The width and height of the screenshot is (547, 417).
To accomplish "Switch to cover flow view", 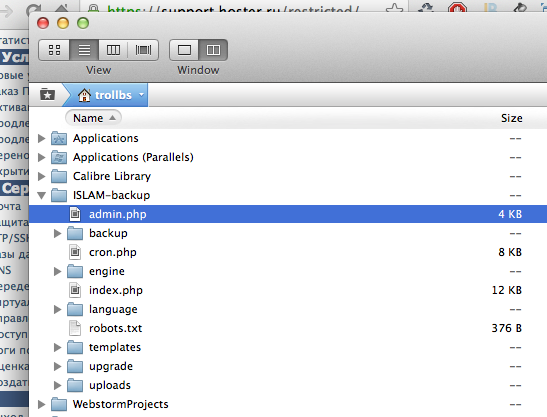I will click(x=143, y=50).
